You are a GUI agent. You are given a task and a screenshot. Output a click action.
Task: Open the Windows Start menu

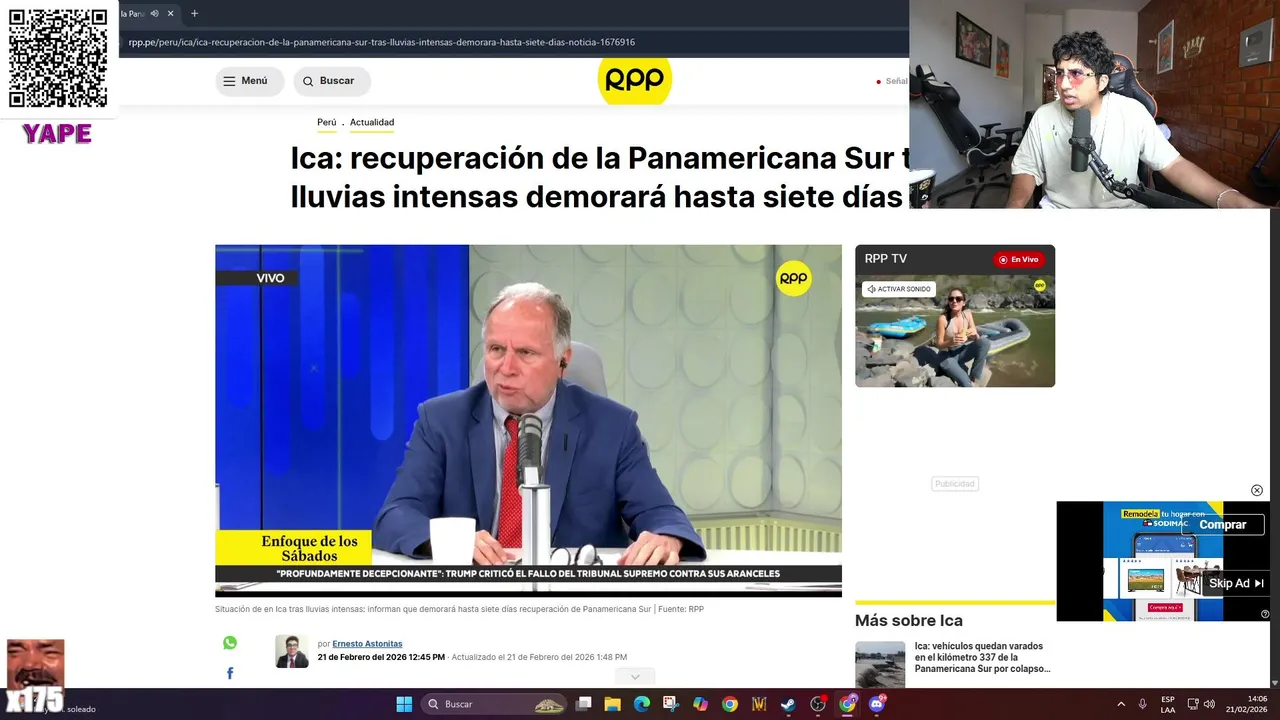404,704
